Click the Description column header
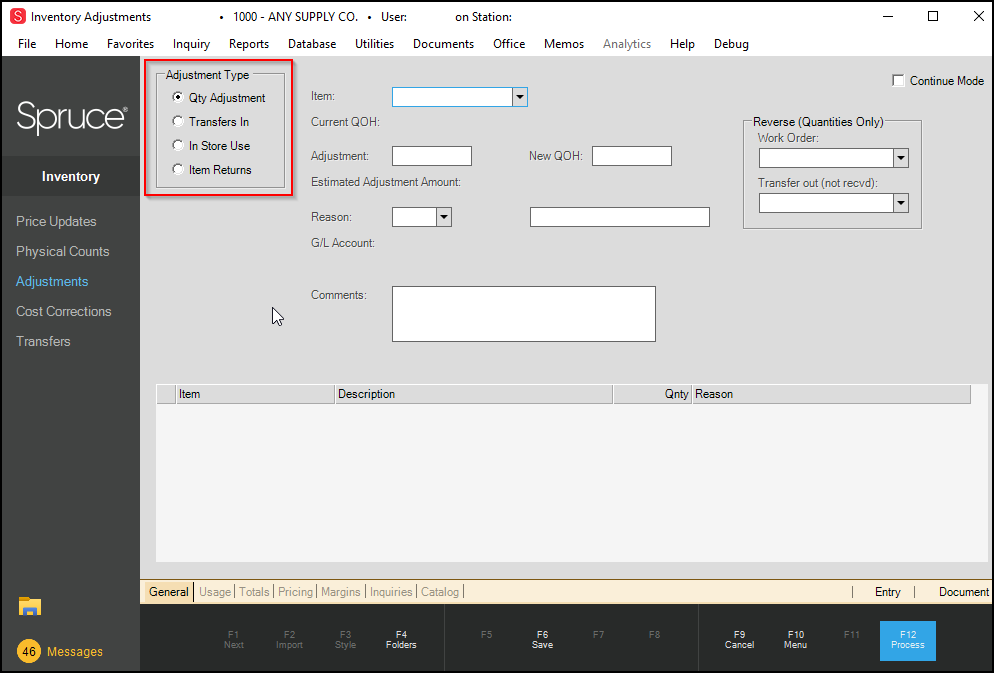The width and height of the screenshot is (994, 673). click(474, 394)
